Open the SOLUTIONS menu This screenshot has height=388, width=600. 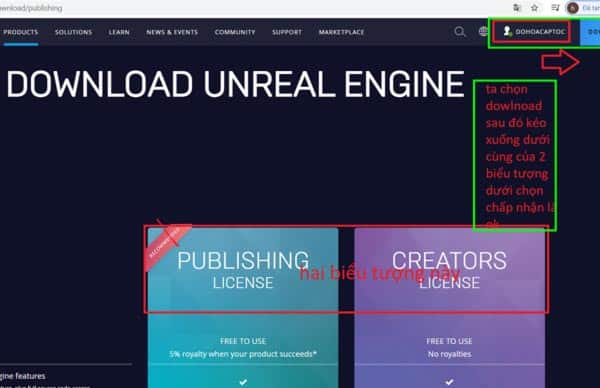click(x=73, y=32)
